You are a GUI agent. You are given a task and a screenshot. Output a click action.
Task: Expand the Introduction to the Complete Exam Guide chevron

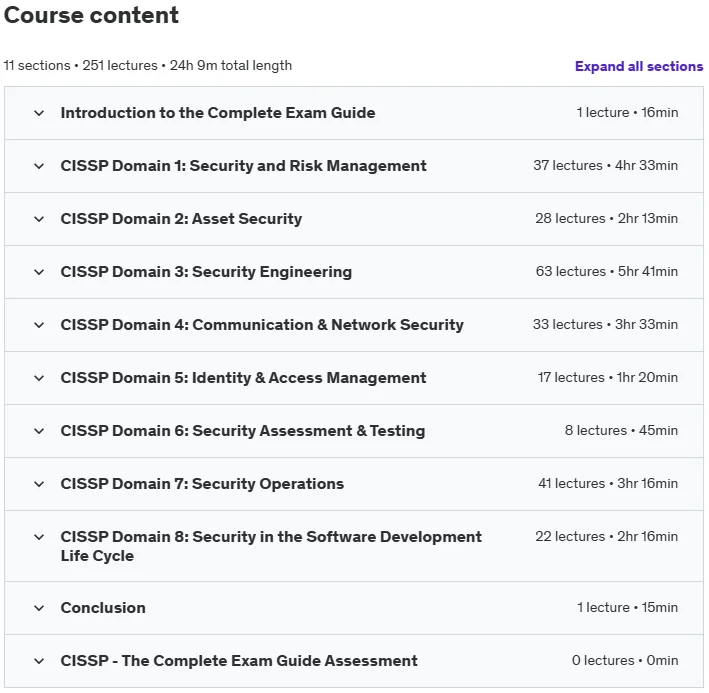[39, 113]
